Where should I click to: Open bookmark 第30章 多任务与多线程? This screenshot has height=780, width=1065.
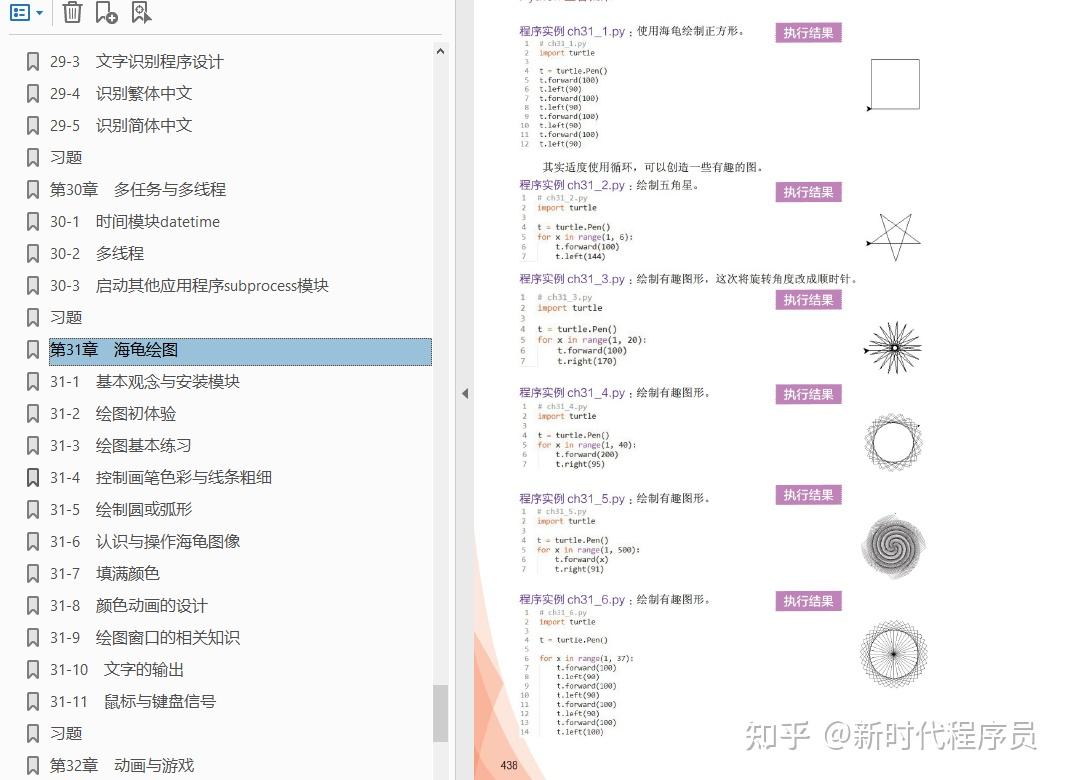pyautogui.click(x=138, y=190)
